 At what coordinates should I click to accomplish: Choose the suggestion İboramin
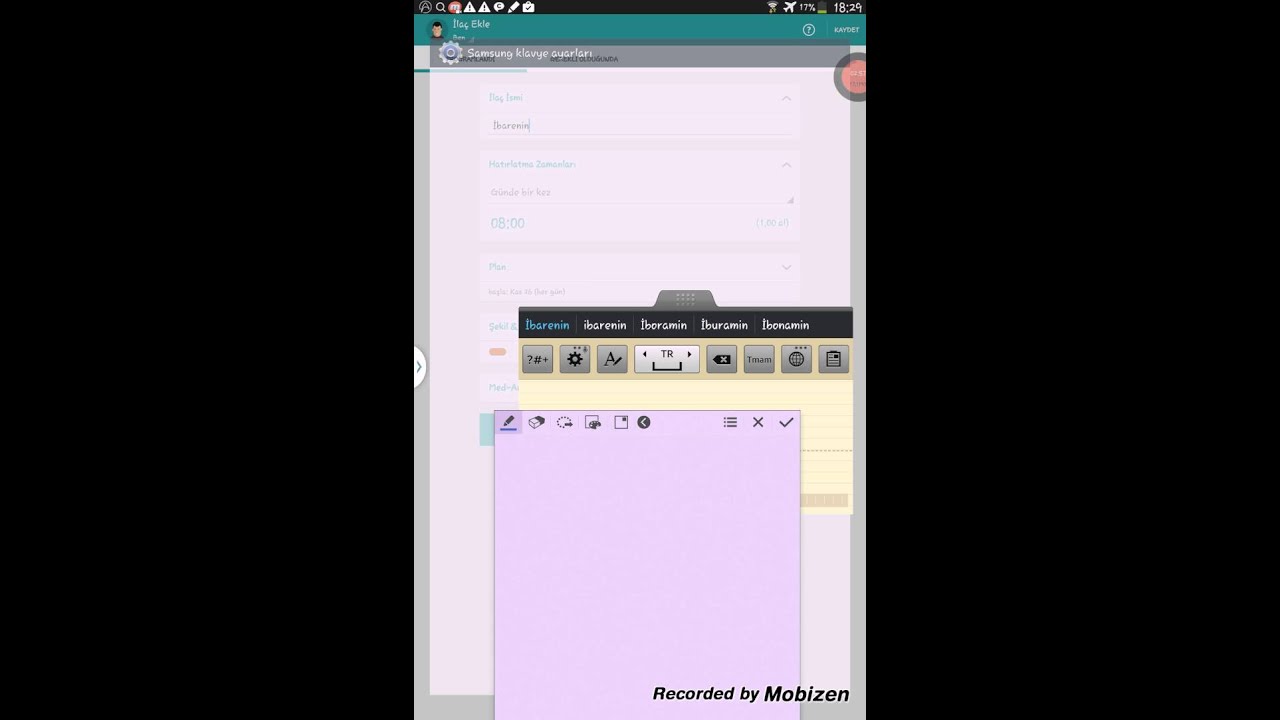coord(664,325)
